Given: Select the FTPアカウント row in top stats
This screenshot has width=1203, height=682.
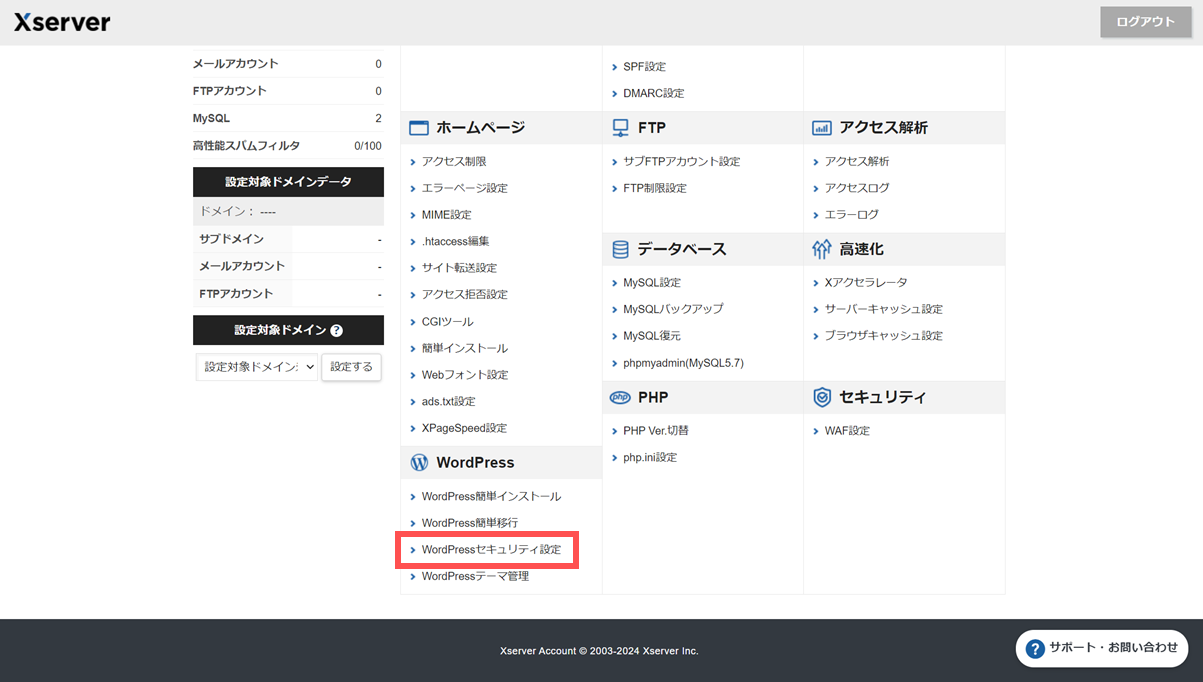Looking at the screenshot, I should pos(288,91).
